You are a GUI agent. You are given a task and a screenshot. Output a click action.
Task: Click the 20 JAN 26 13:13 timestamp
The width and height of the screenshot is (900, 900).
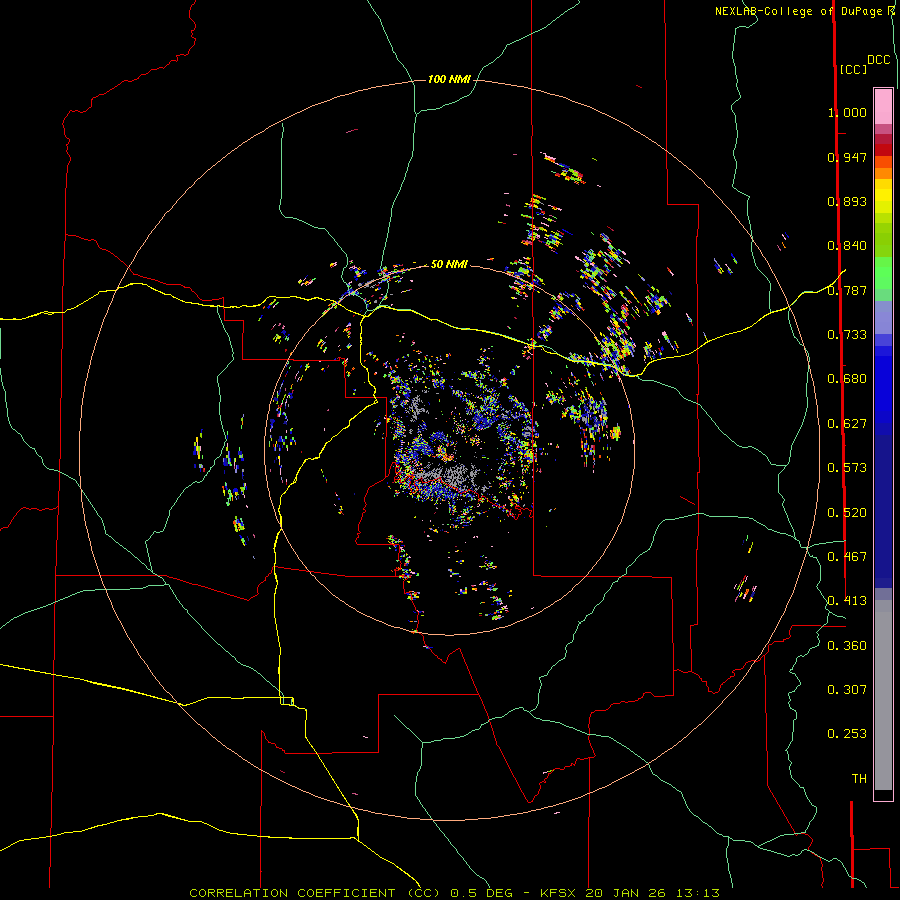[652, 893]
